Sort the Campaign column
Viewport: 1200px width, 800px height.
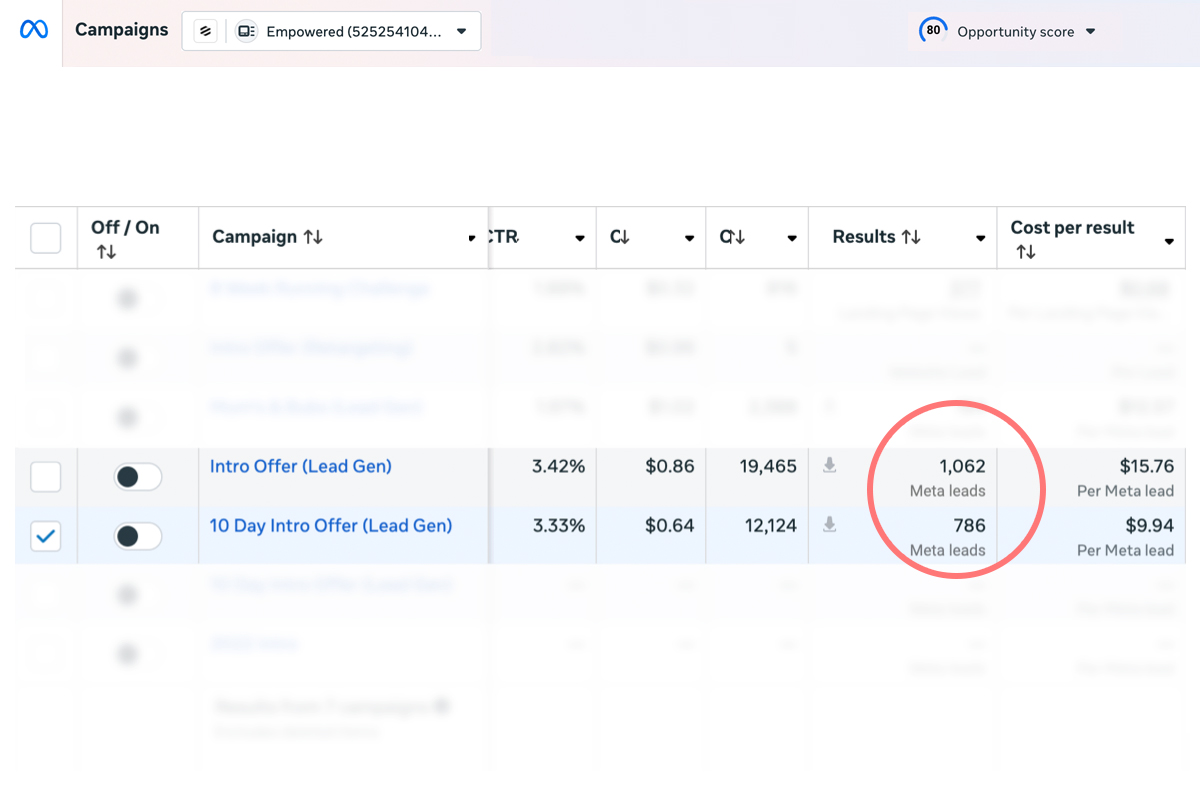311,236
